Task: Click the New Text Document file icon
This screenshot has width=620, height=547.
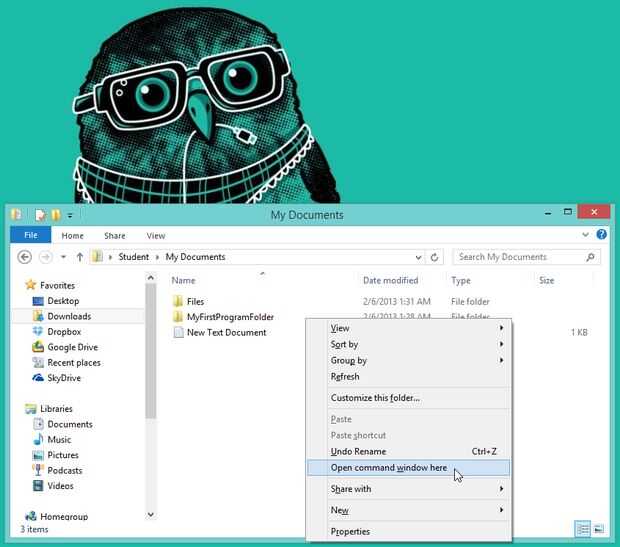Action: point(178,332)
